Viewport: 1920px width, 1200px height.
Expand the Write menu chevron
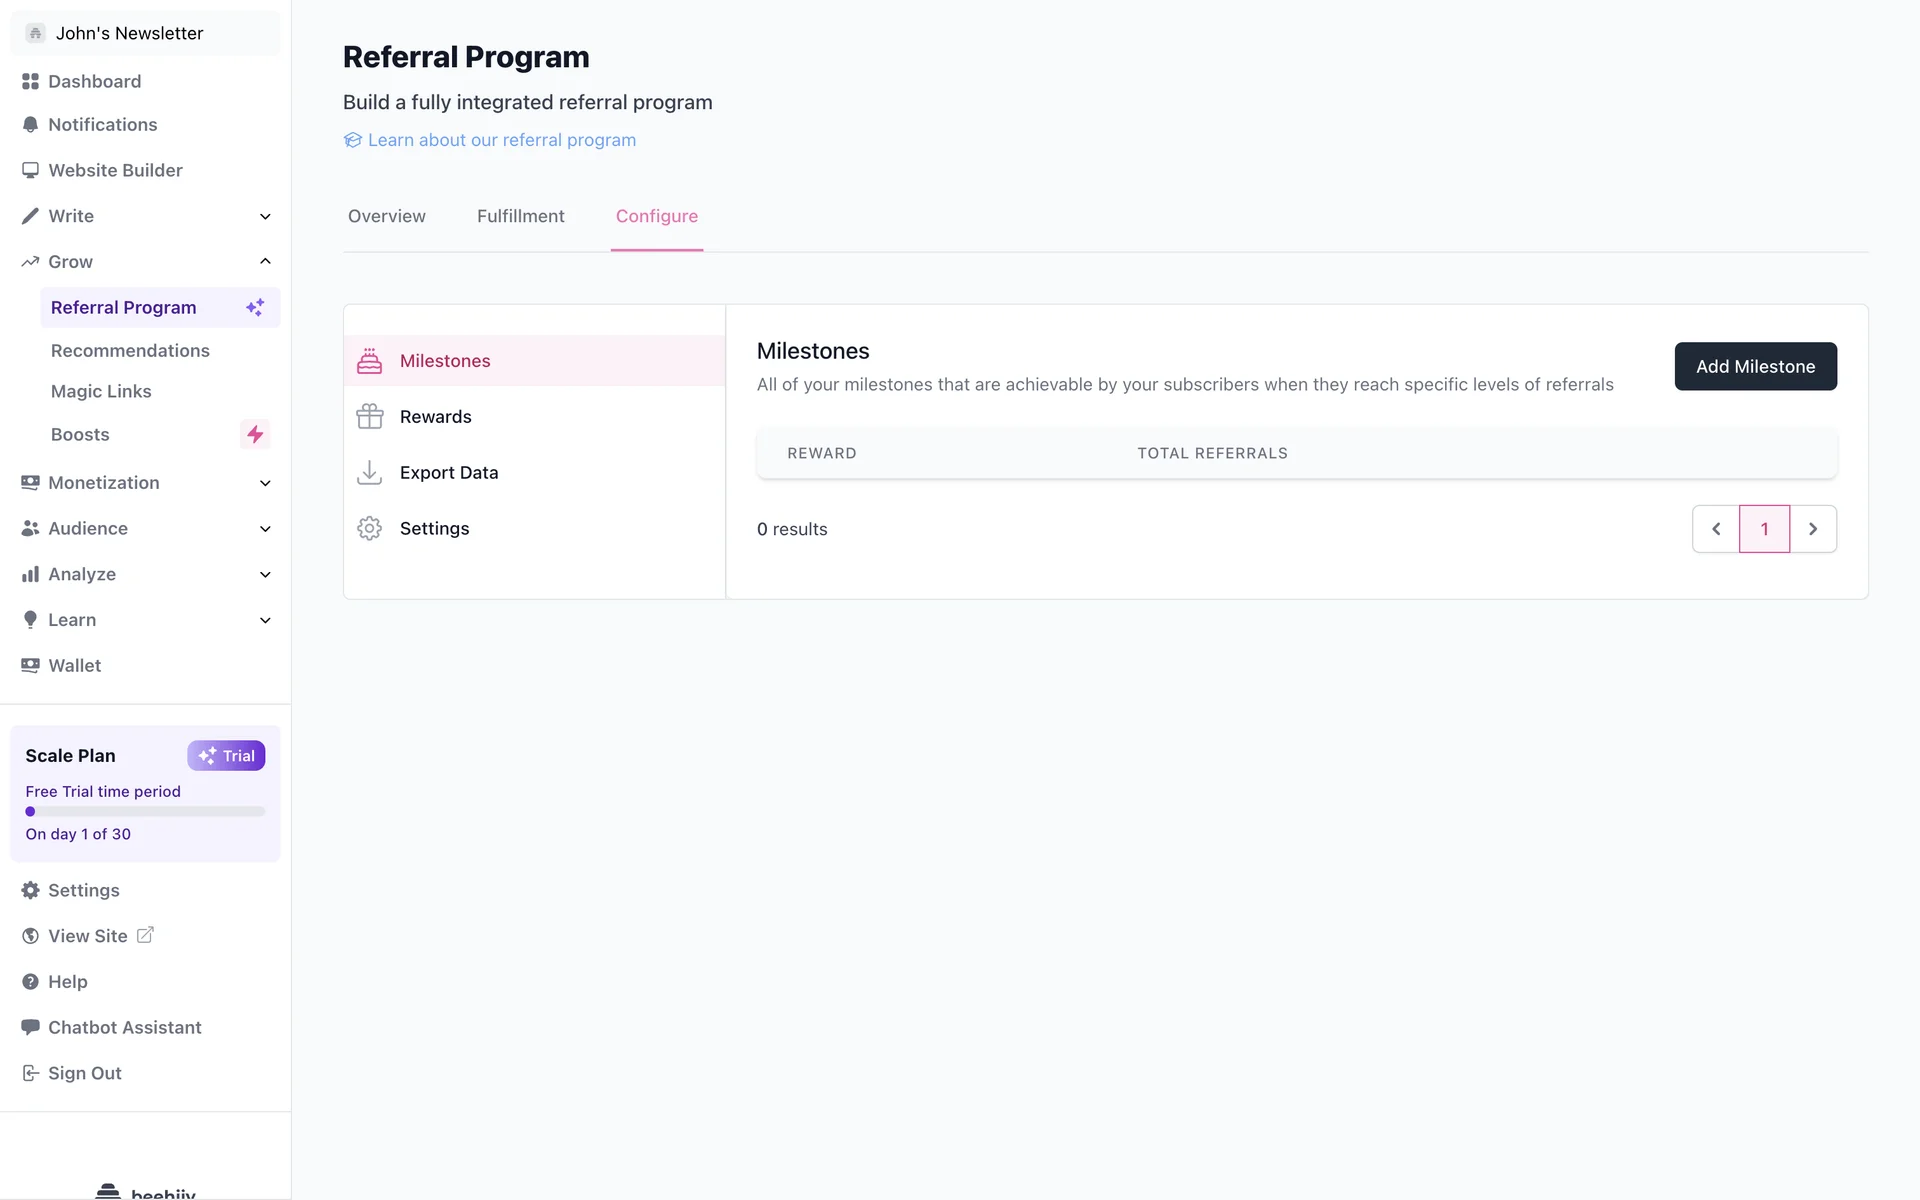[x=265, y=216]
